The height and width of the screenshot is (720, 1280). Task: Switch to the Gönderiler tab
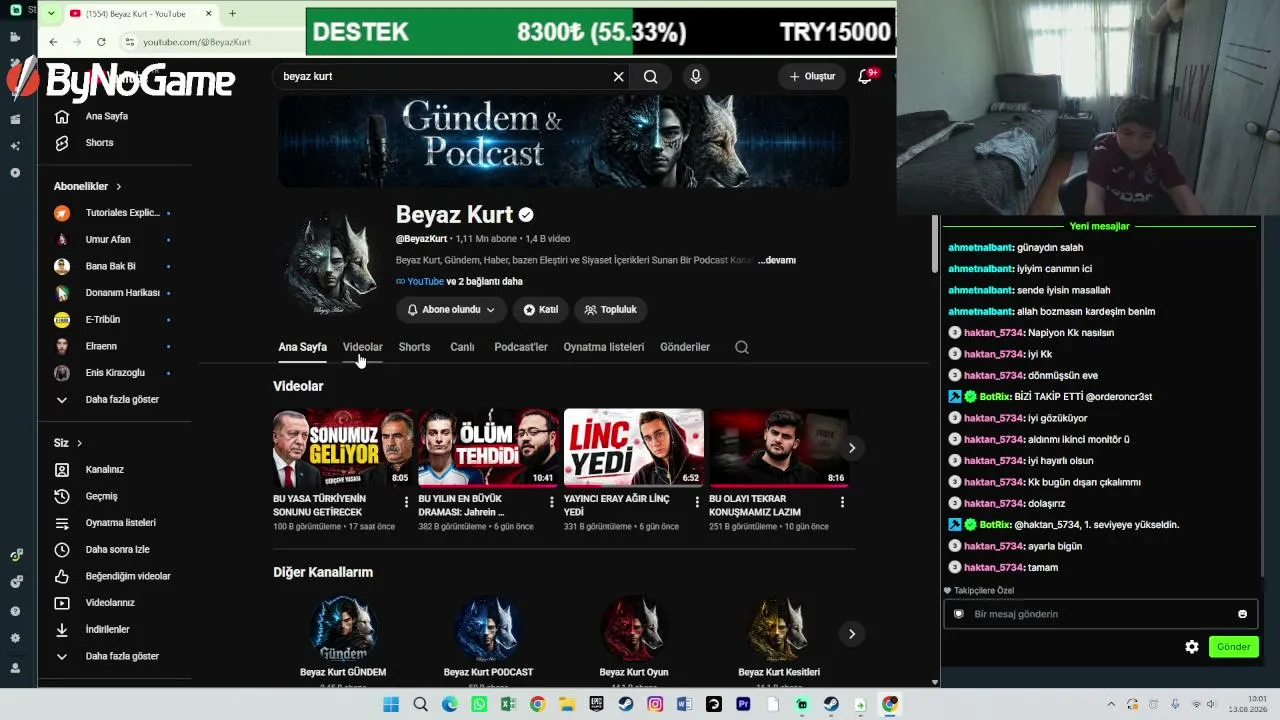[685, 347]
